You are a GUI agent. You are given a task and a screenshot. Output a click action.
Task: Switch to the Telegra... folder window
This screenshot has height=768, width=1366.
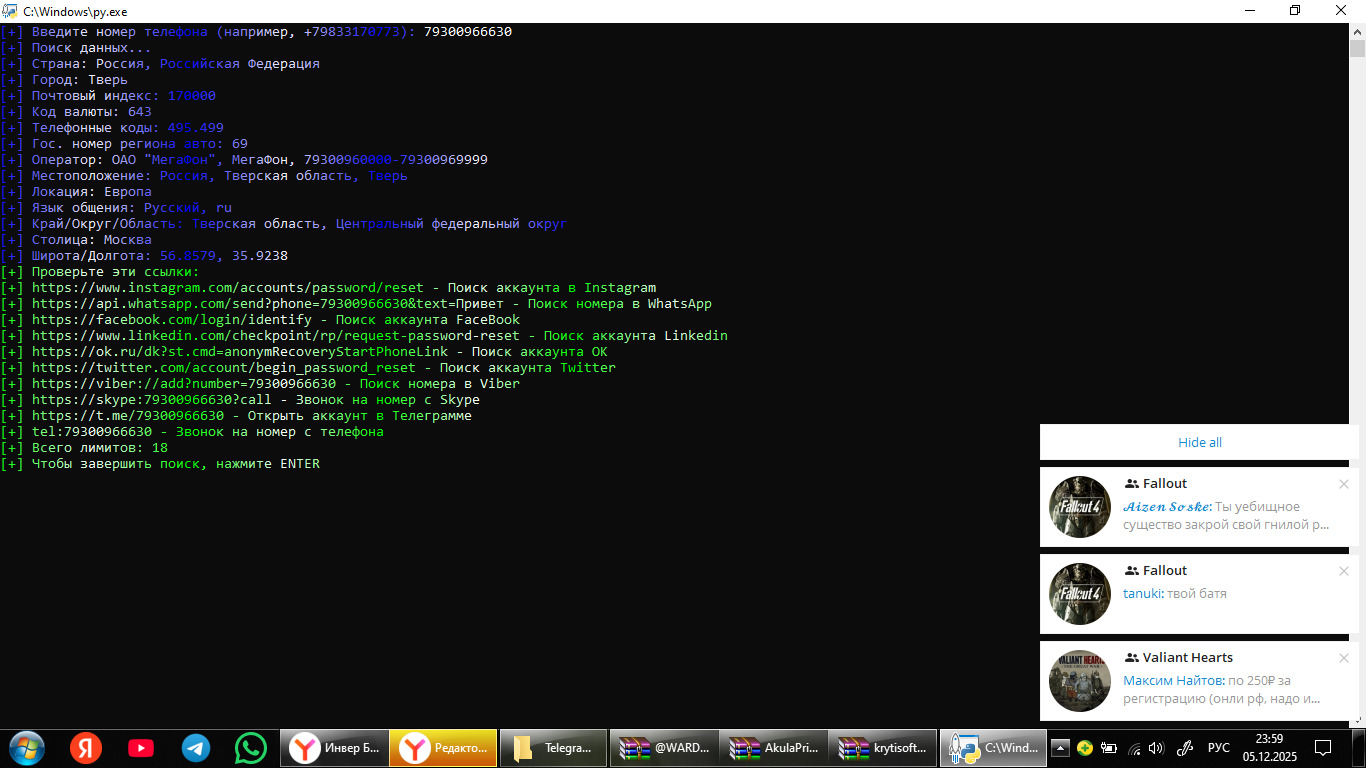(x=553, y=747)
